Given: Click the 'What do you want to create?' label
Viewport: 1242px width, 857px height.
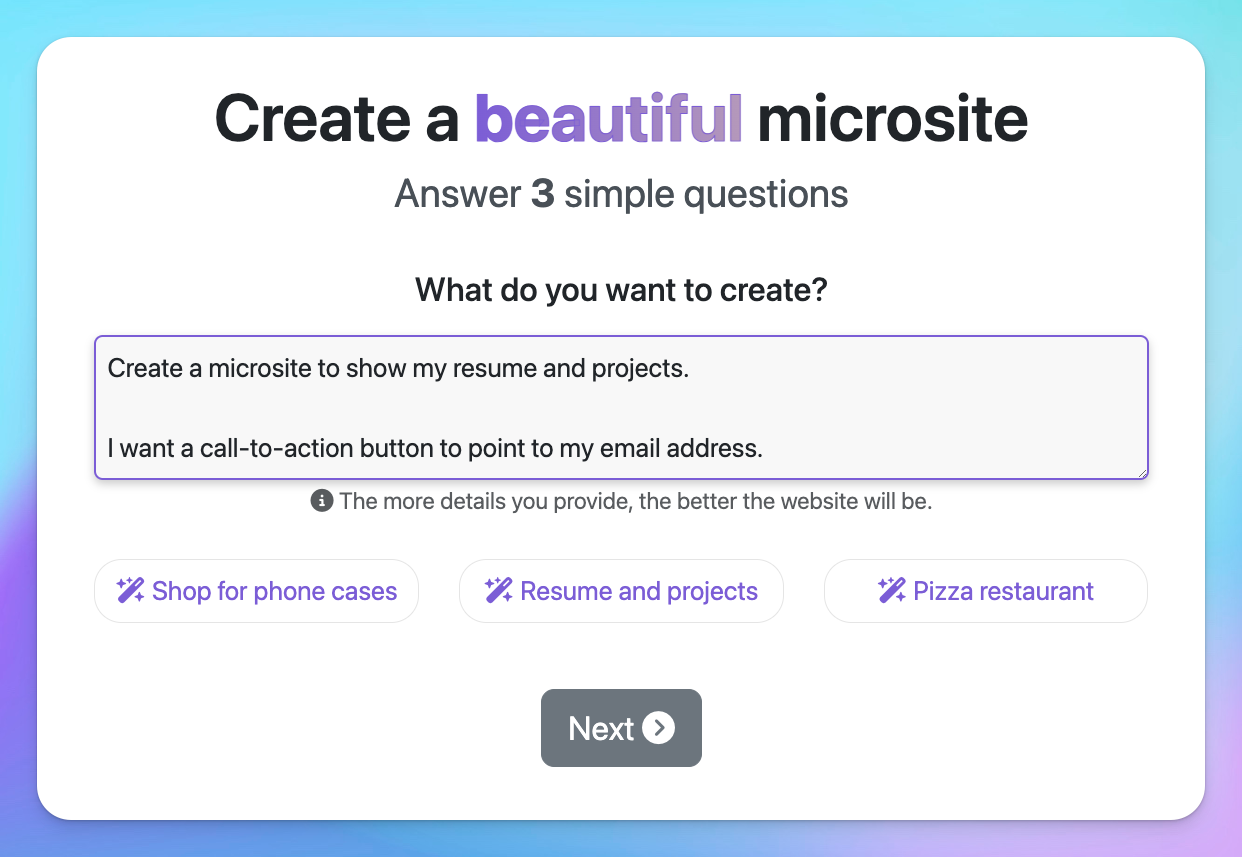Looking at the screenshot, I should (x=621, y=291).
